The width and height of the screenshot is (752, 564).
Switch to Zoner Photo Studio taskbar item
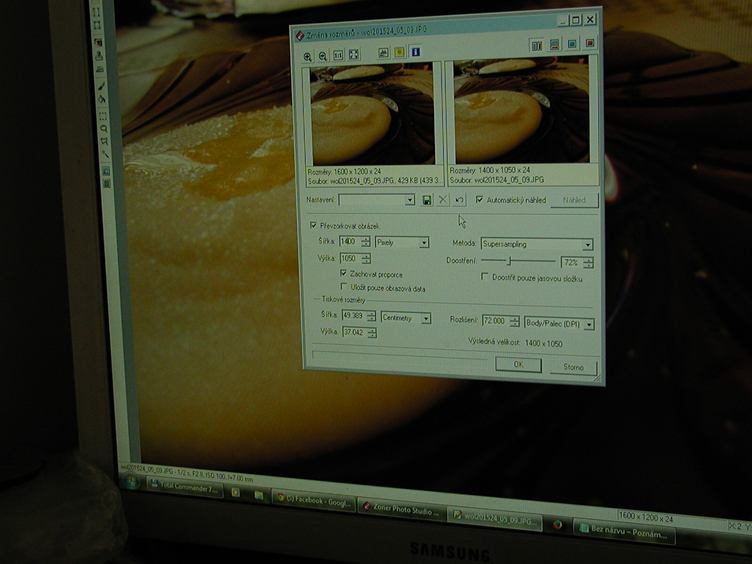(x=401, y=510)
